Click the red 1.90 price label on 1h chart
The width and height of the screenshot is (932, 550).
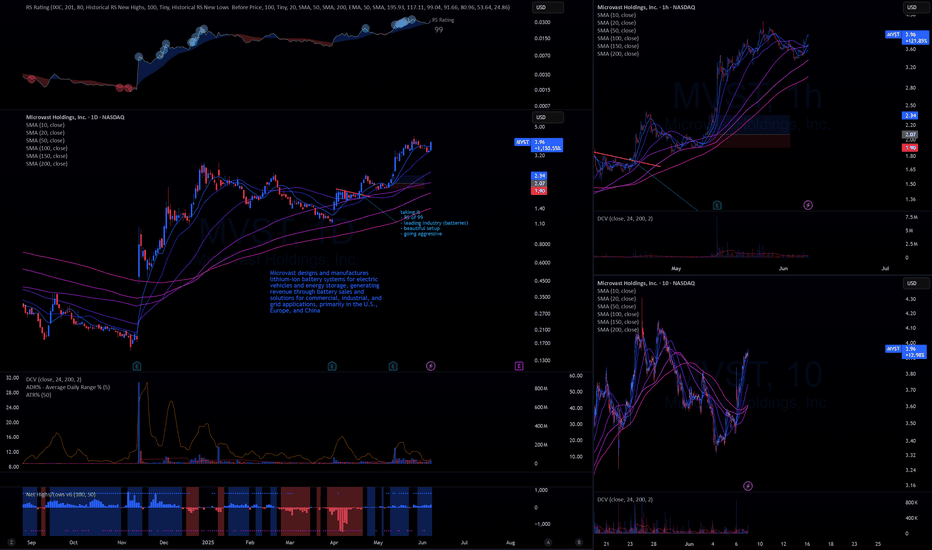click(x=910, y=147)
